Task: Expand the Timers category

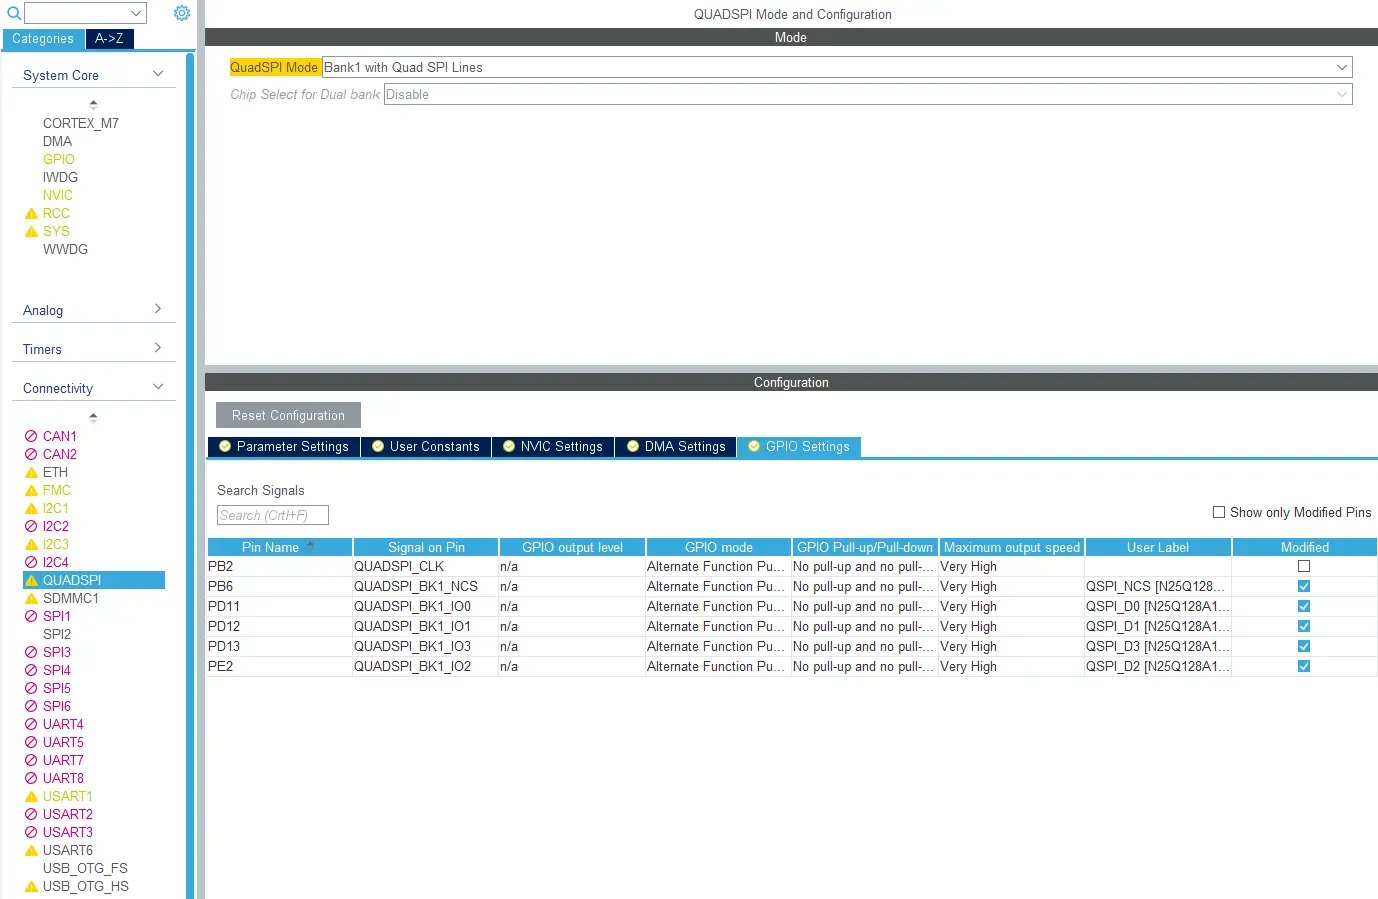Action: click(x=158, y=348)
